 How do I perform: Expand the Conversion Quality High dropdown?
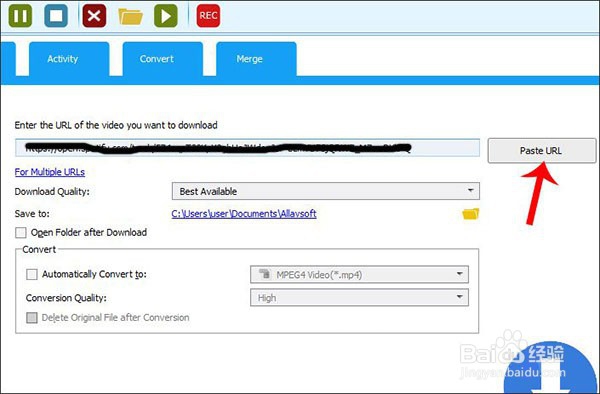coord(359,298)
